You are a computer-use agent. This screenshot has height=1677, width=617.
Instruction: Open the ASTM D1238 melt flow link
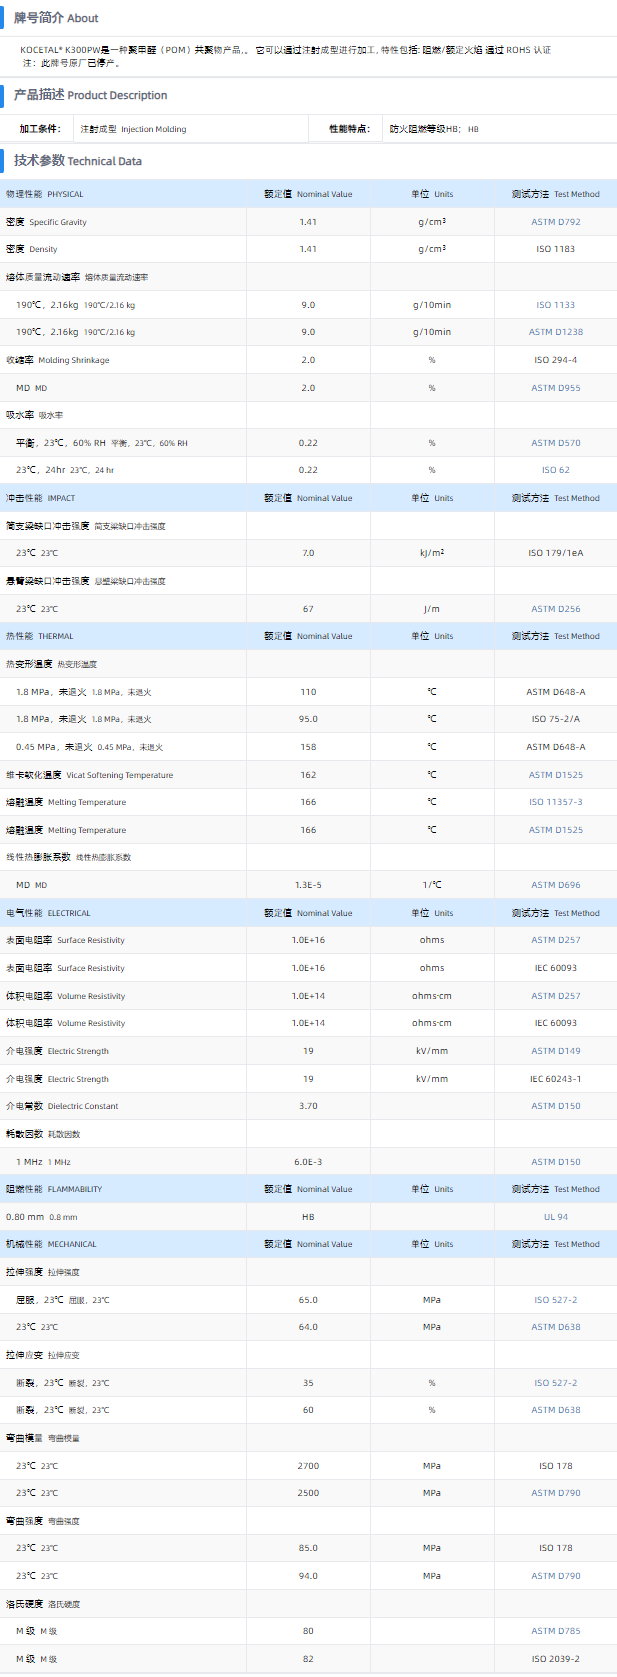(x=555, y=332)
